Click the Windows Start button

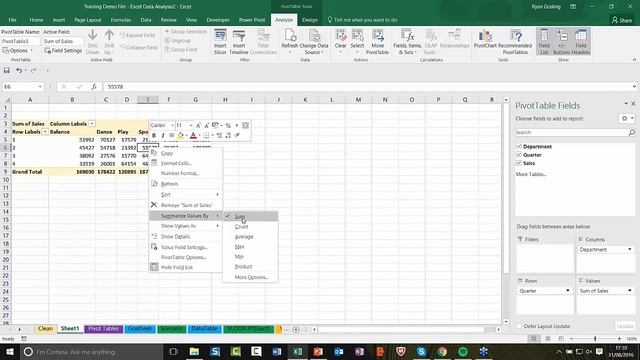[9, 351]
